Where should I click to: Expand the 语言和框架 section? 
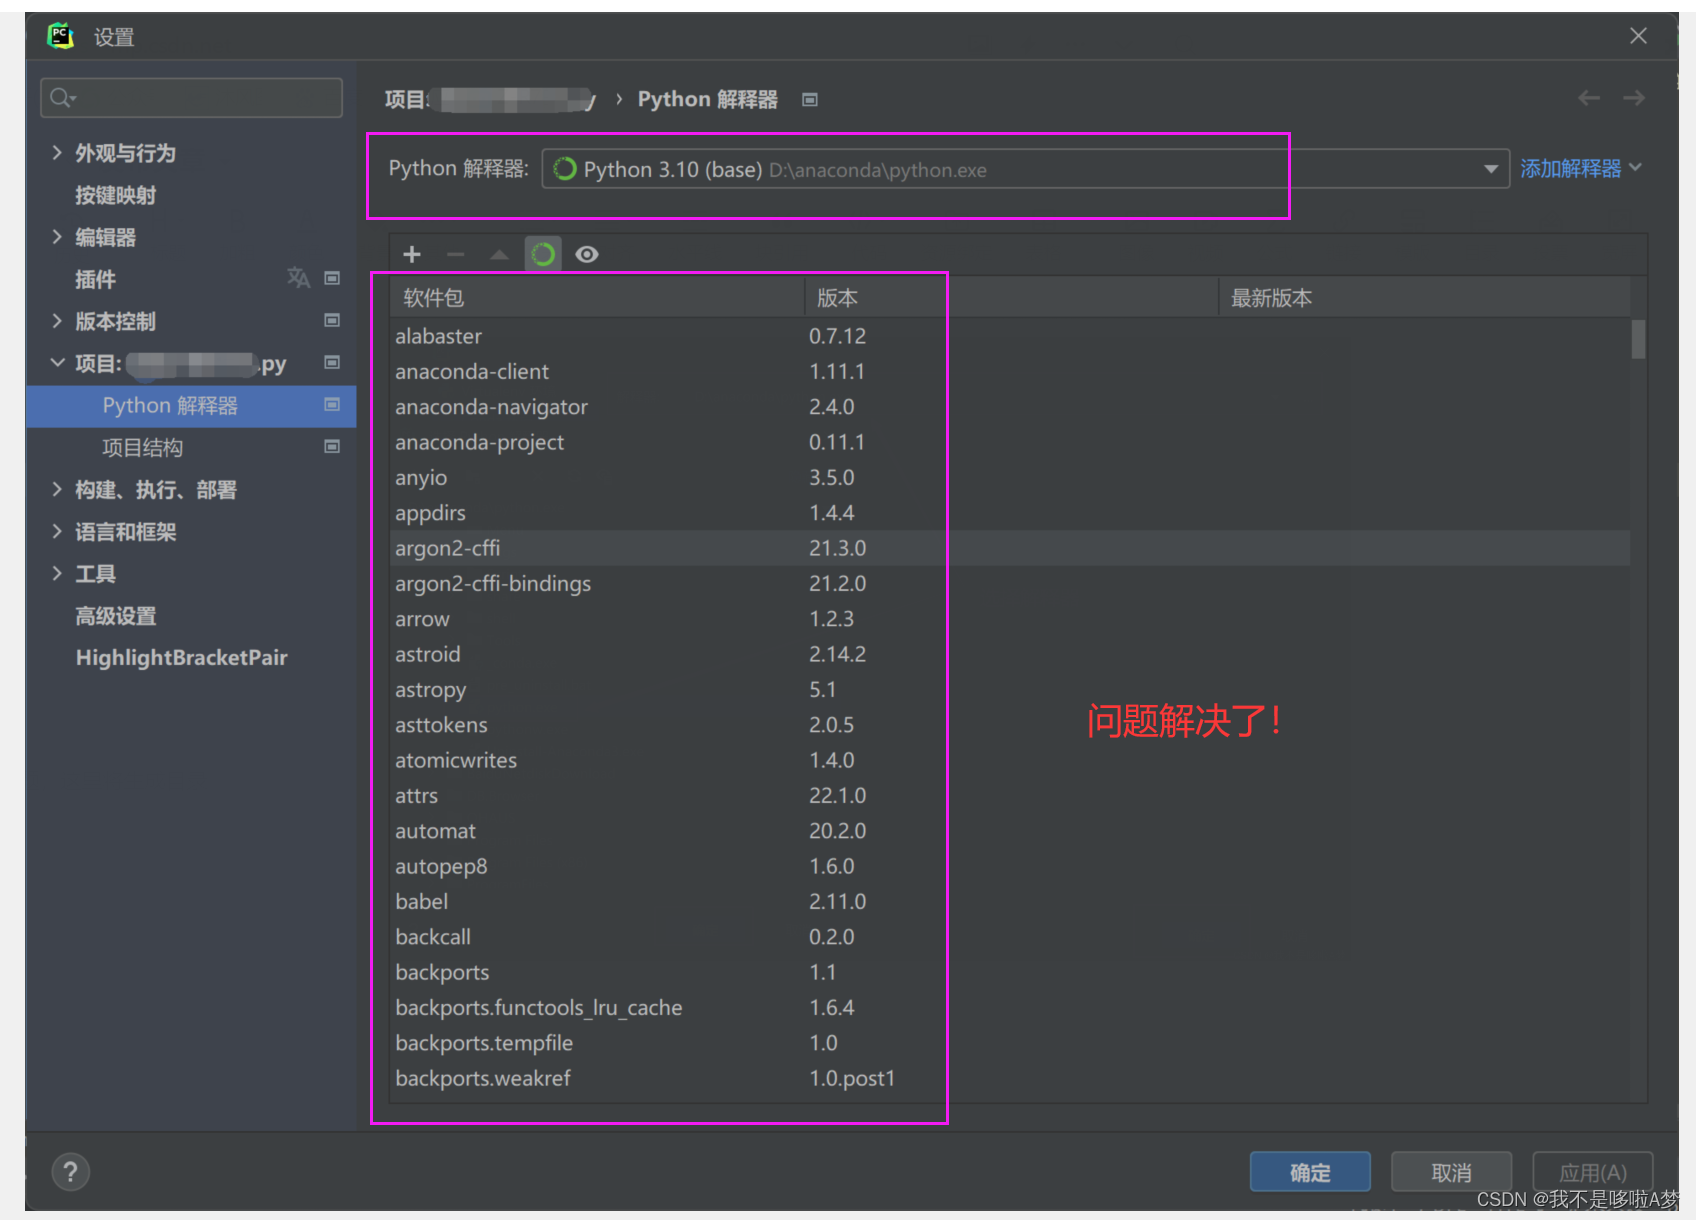pyautogui.click(x=57, y=531)
